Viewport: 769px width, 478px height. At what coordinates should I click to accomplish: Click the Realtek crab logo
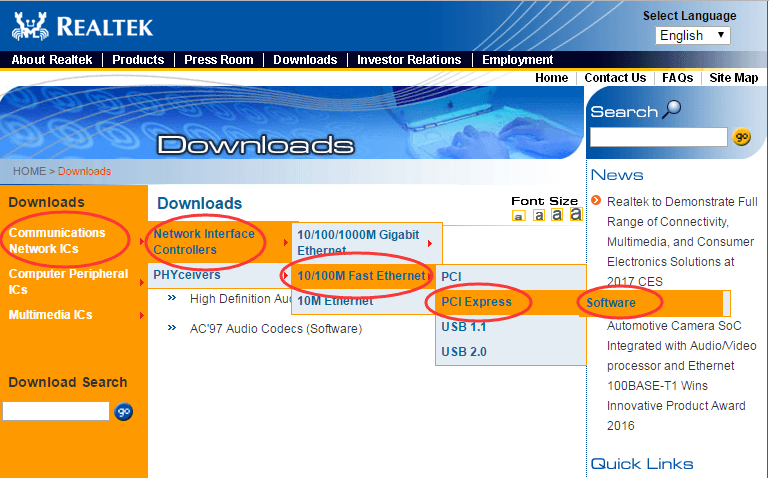(x=30, y=26)
